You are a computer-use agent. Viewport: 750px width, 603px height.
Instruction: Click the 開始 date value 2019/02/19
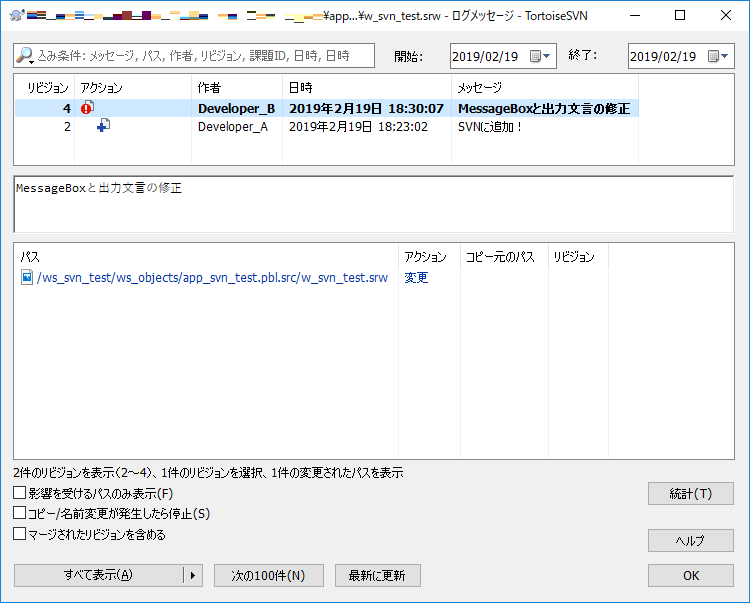tap(485, 56)
